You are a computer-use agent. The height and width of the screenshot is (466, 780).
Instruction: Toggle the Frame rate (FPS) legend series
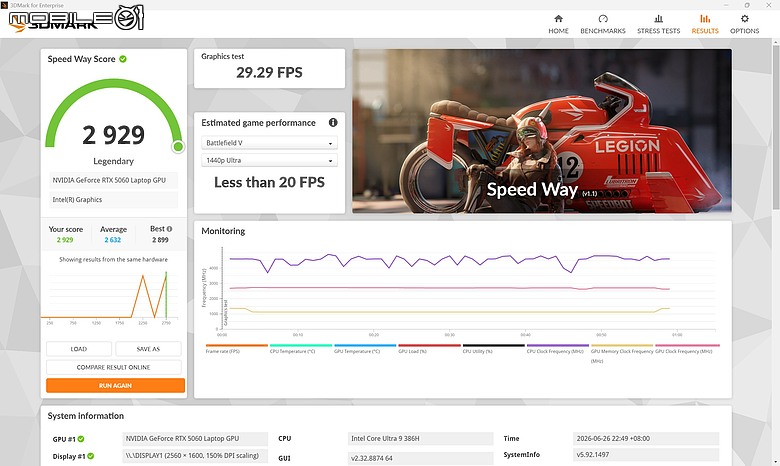(236, 348)
